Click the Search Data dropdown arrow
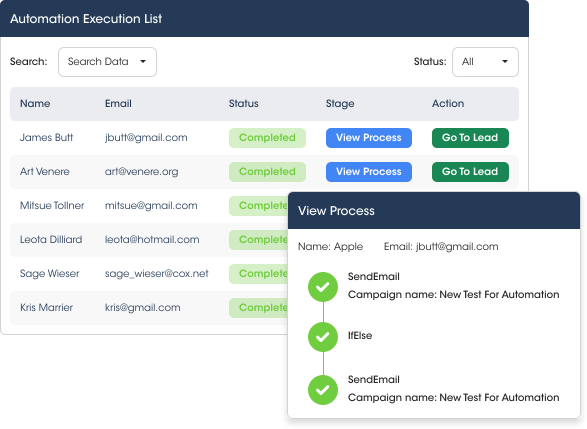Image resolution: width=587 pixels, height=429 pixels. 143,61
